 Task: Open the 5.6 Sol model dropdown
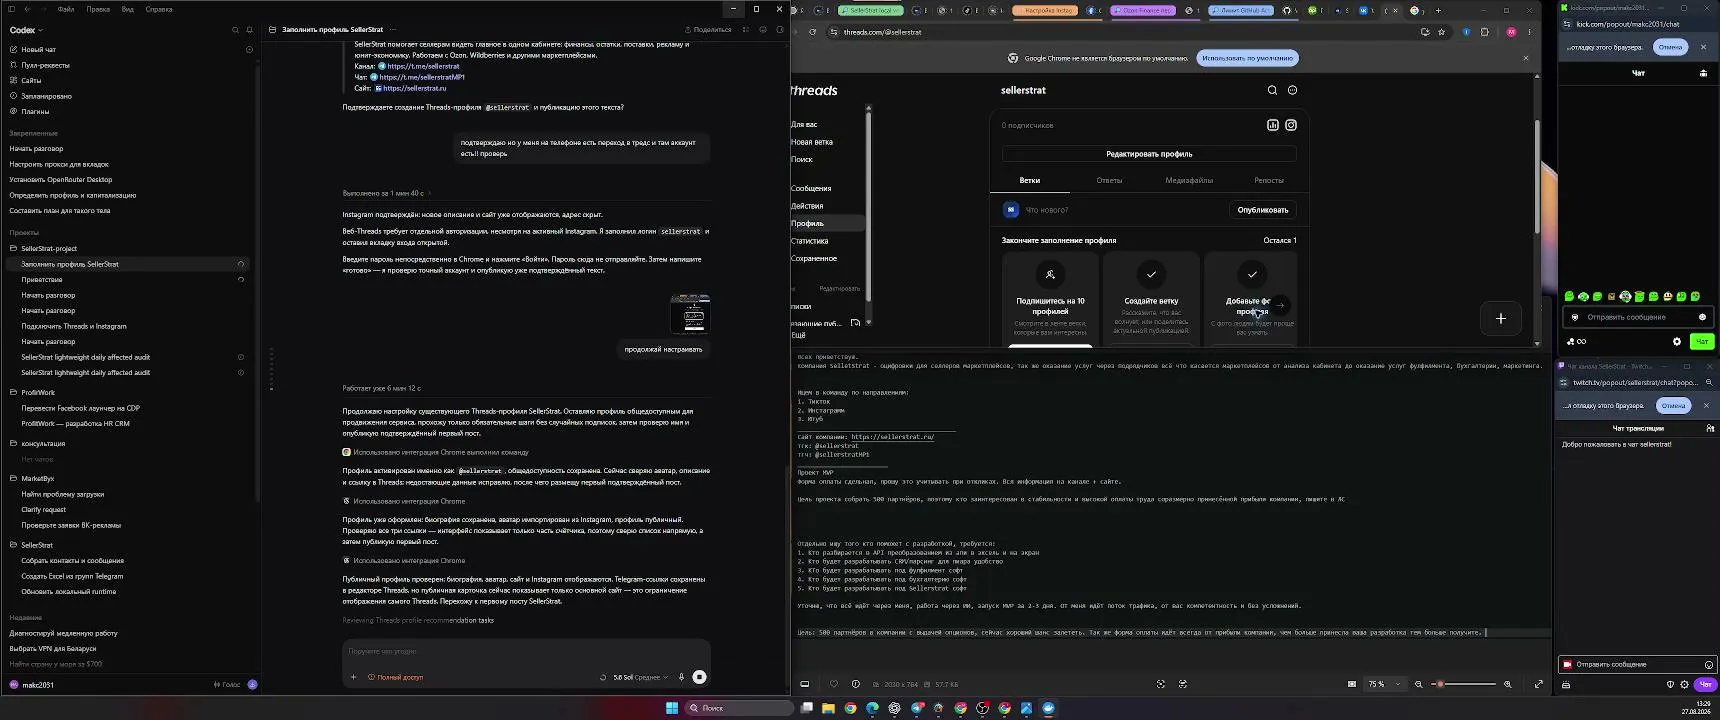pos(640,677)
